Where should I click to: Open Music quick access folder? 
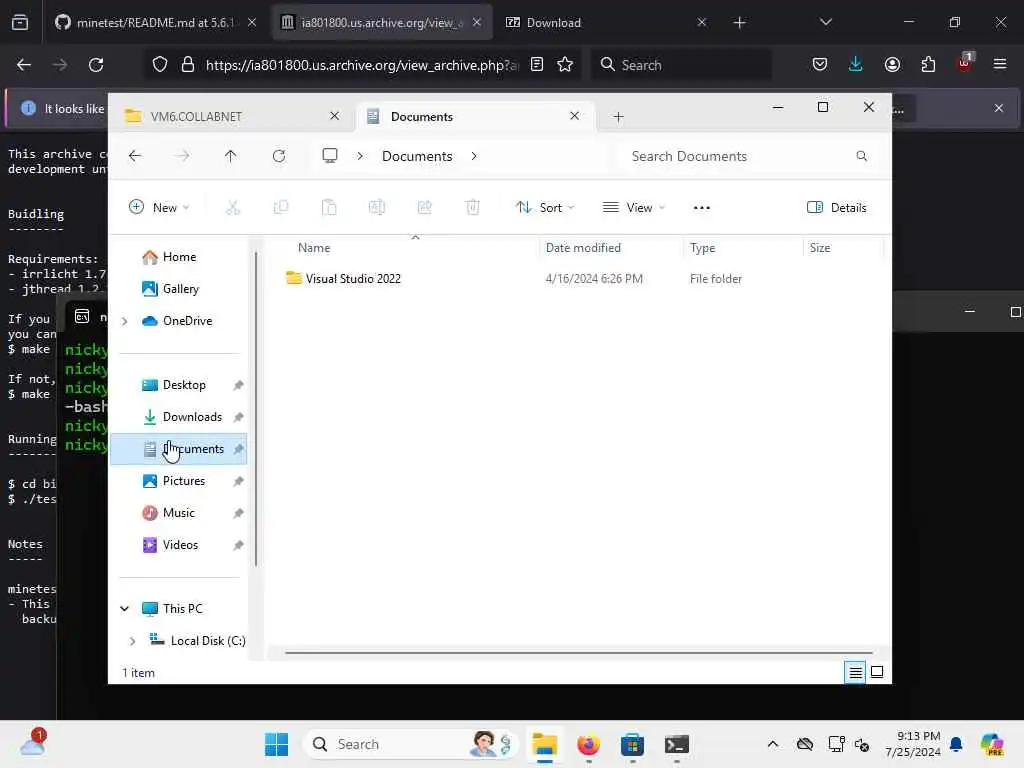coord(178,513)
